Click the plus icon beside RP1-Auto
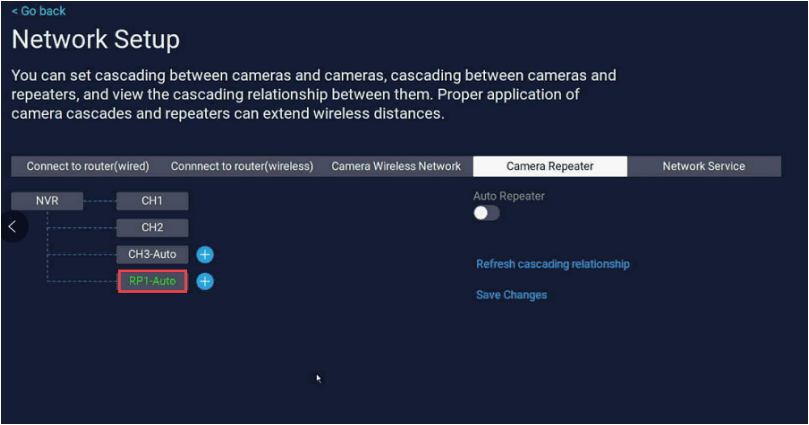 pos(205,282)
